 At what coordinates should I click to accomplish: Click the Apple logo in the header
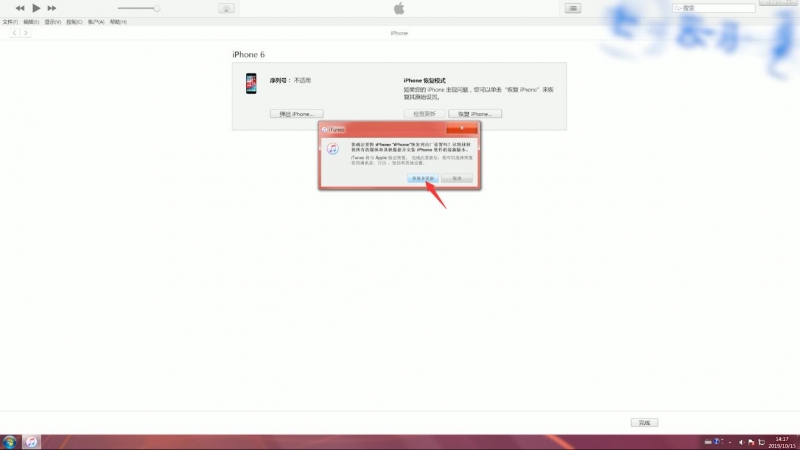point(399,8)
